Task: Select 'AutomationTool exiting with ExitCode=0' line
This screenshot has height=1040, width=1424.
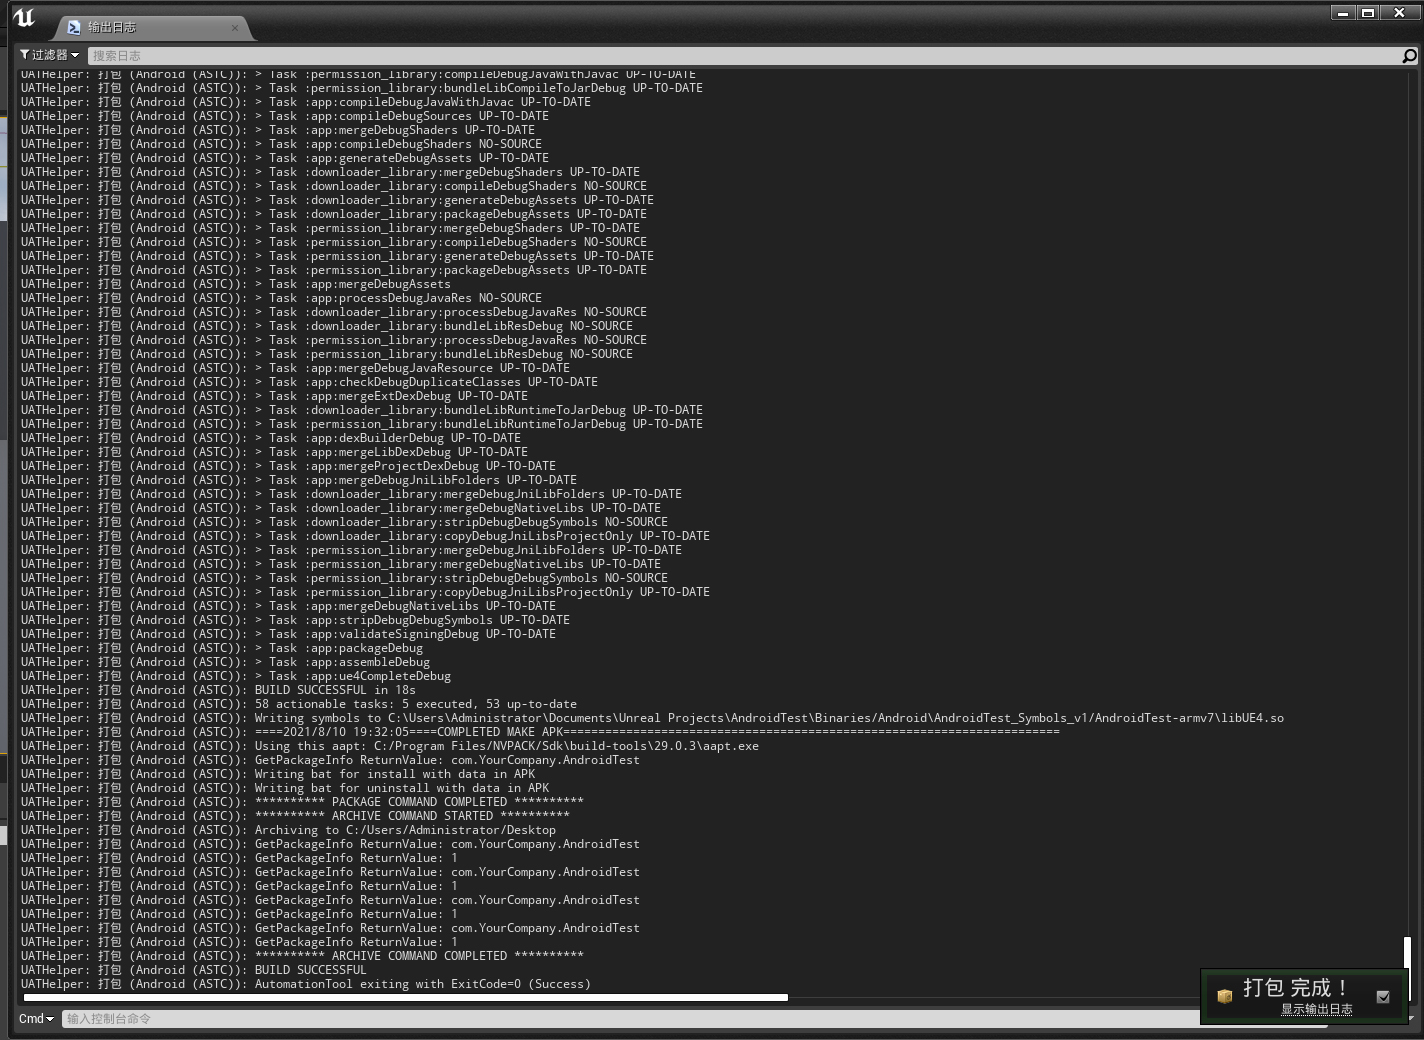Action: coord(306,984)
